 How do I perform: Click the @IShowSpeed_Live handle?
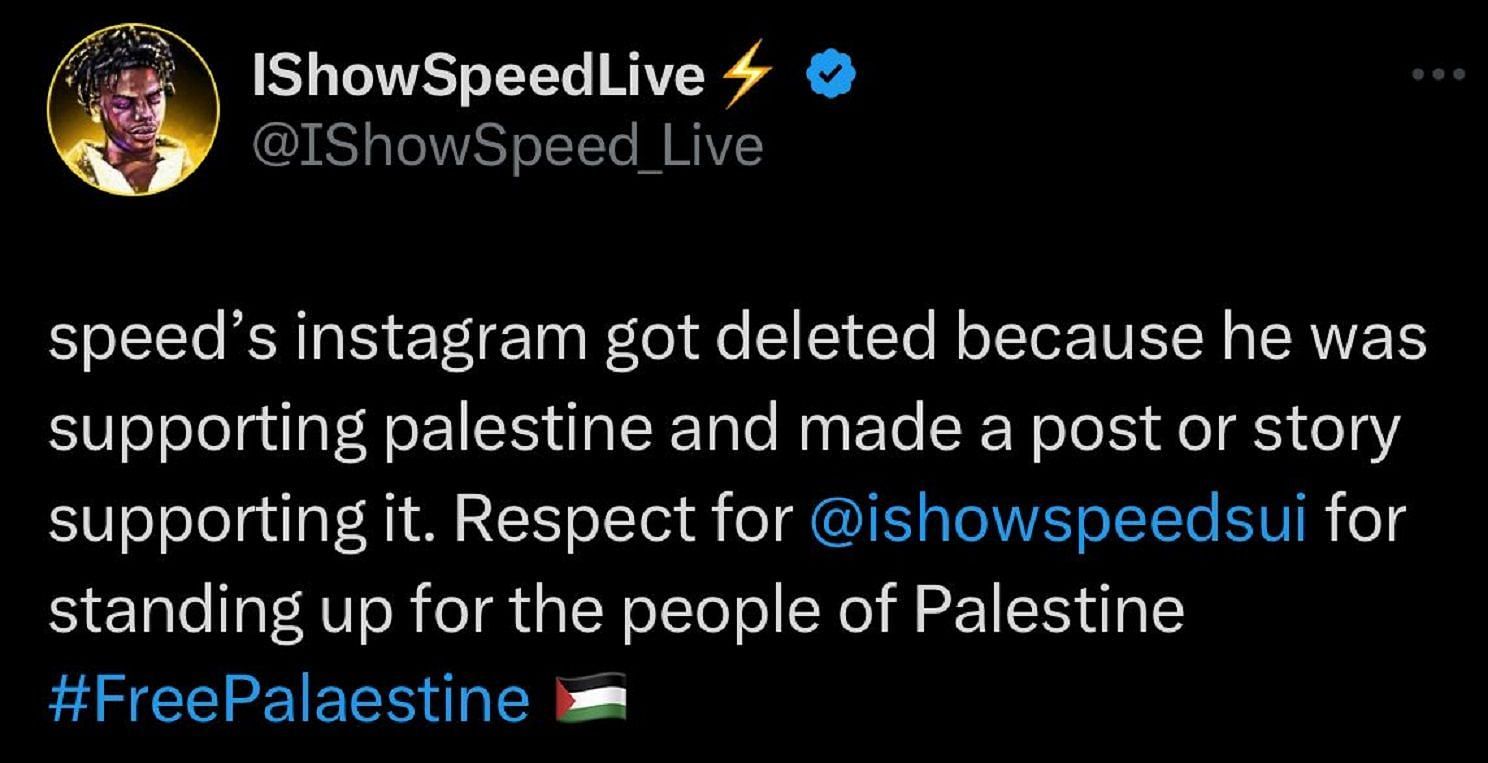tap(509, 146)
